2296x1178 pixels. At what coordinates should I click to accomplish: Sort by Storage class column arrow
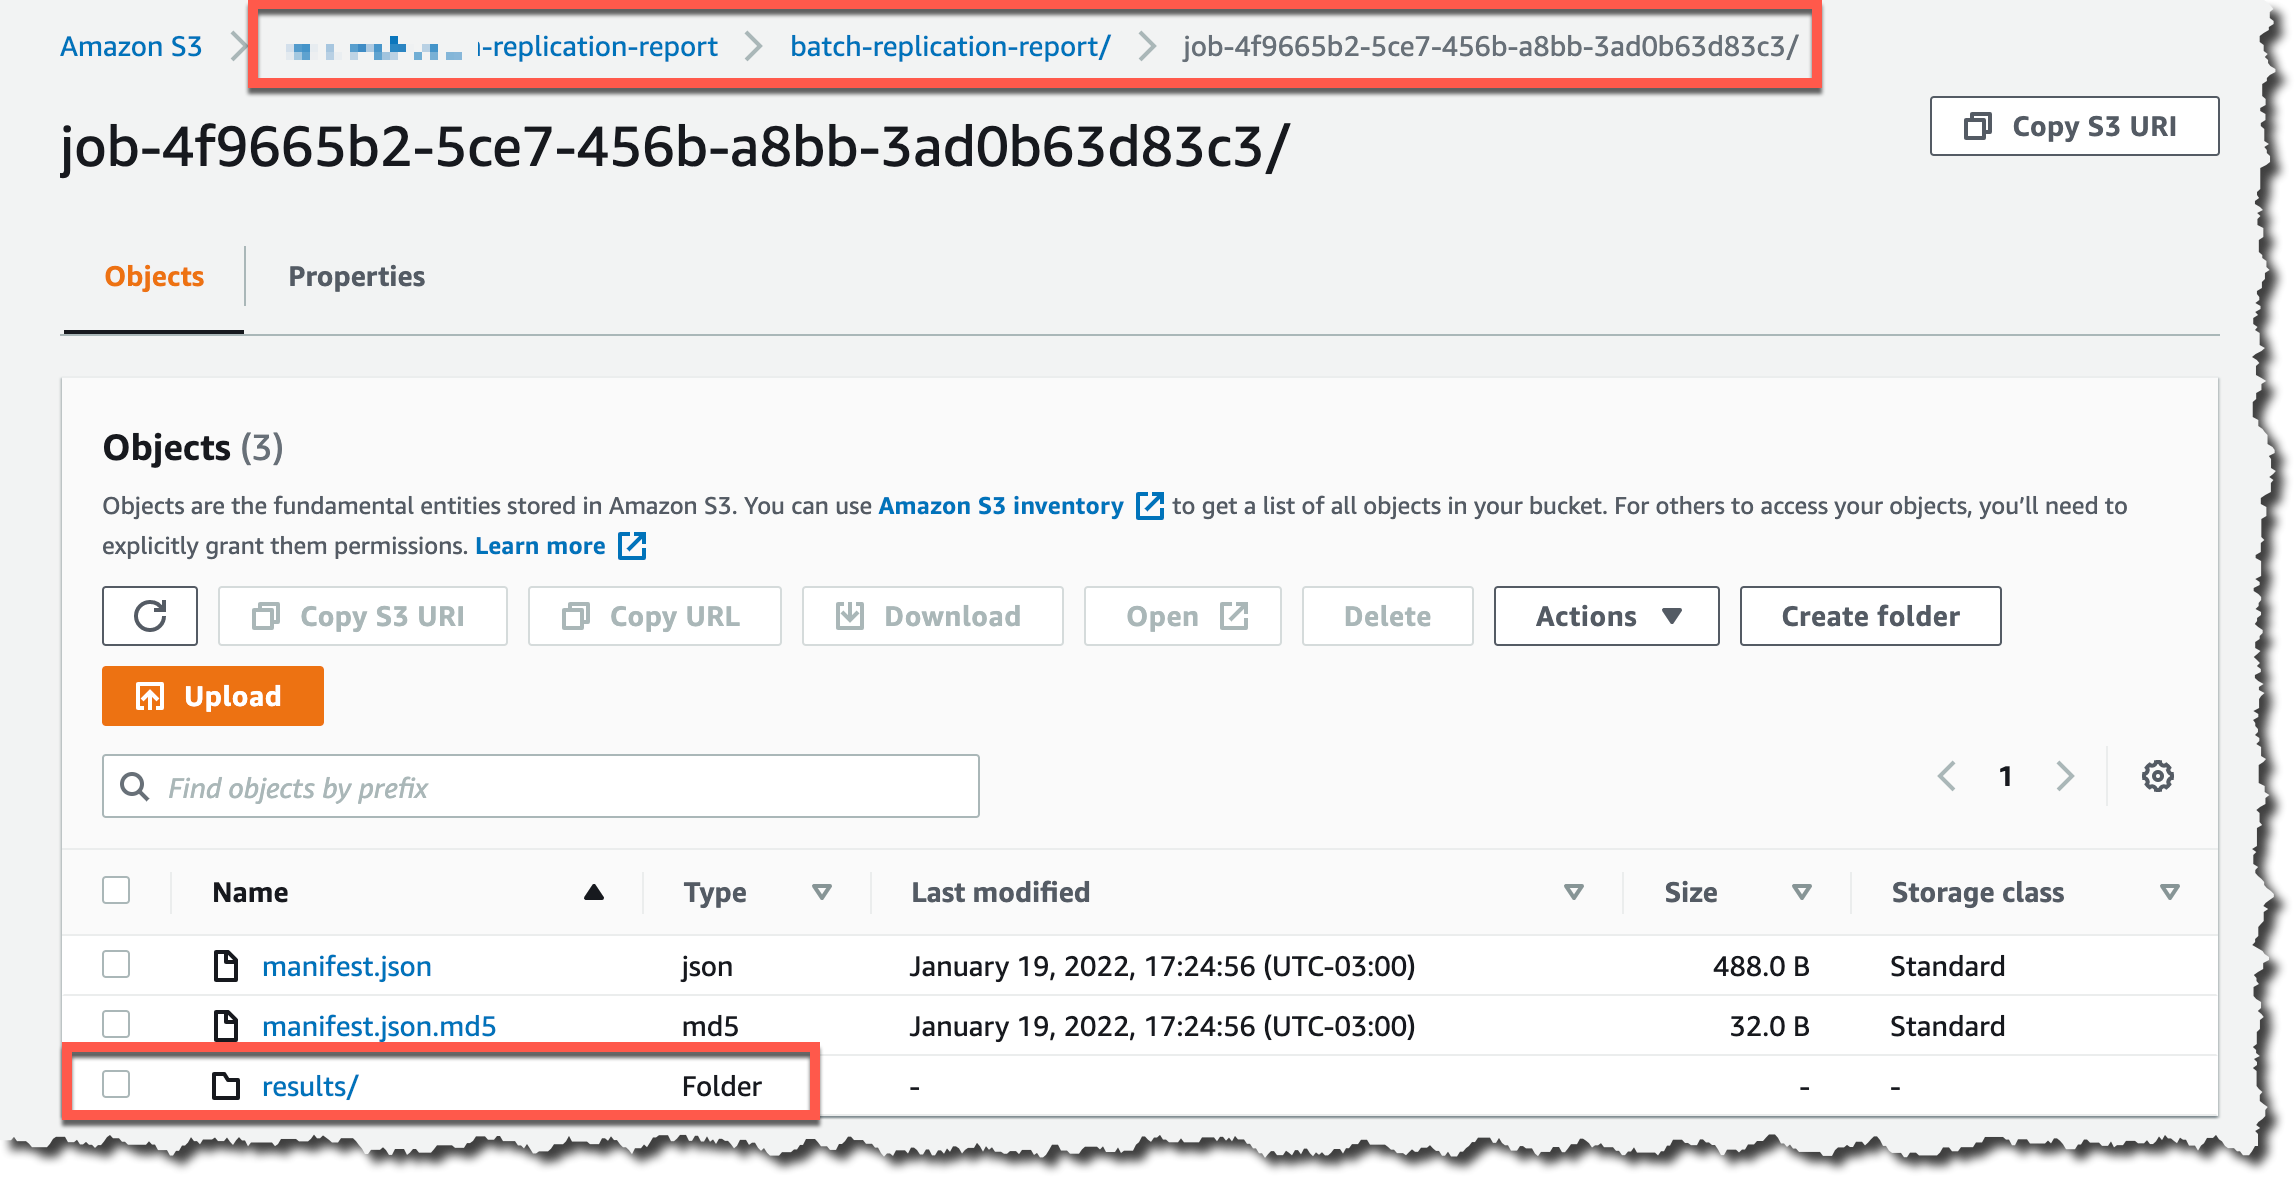[2169, 892]
